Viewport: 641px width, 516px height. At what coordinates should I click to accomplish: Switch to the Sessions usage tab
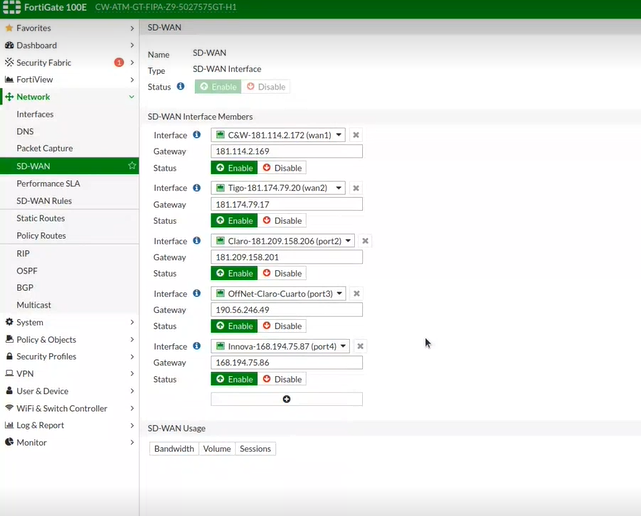point(255,449)
